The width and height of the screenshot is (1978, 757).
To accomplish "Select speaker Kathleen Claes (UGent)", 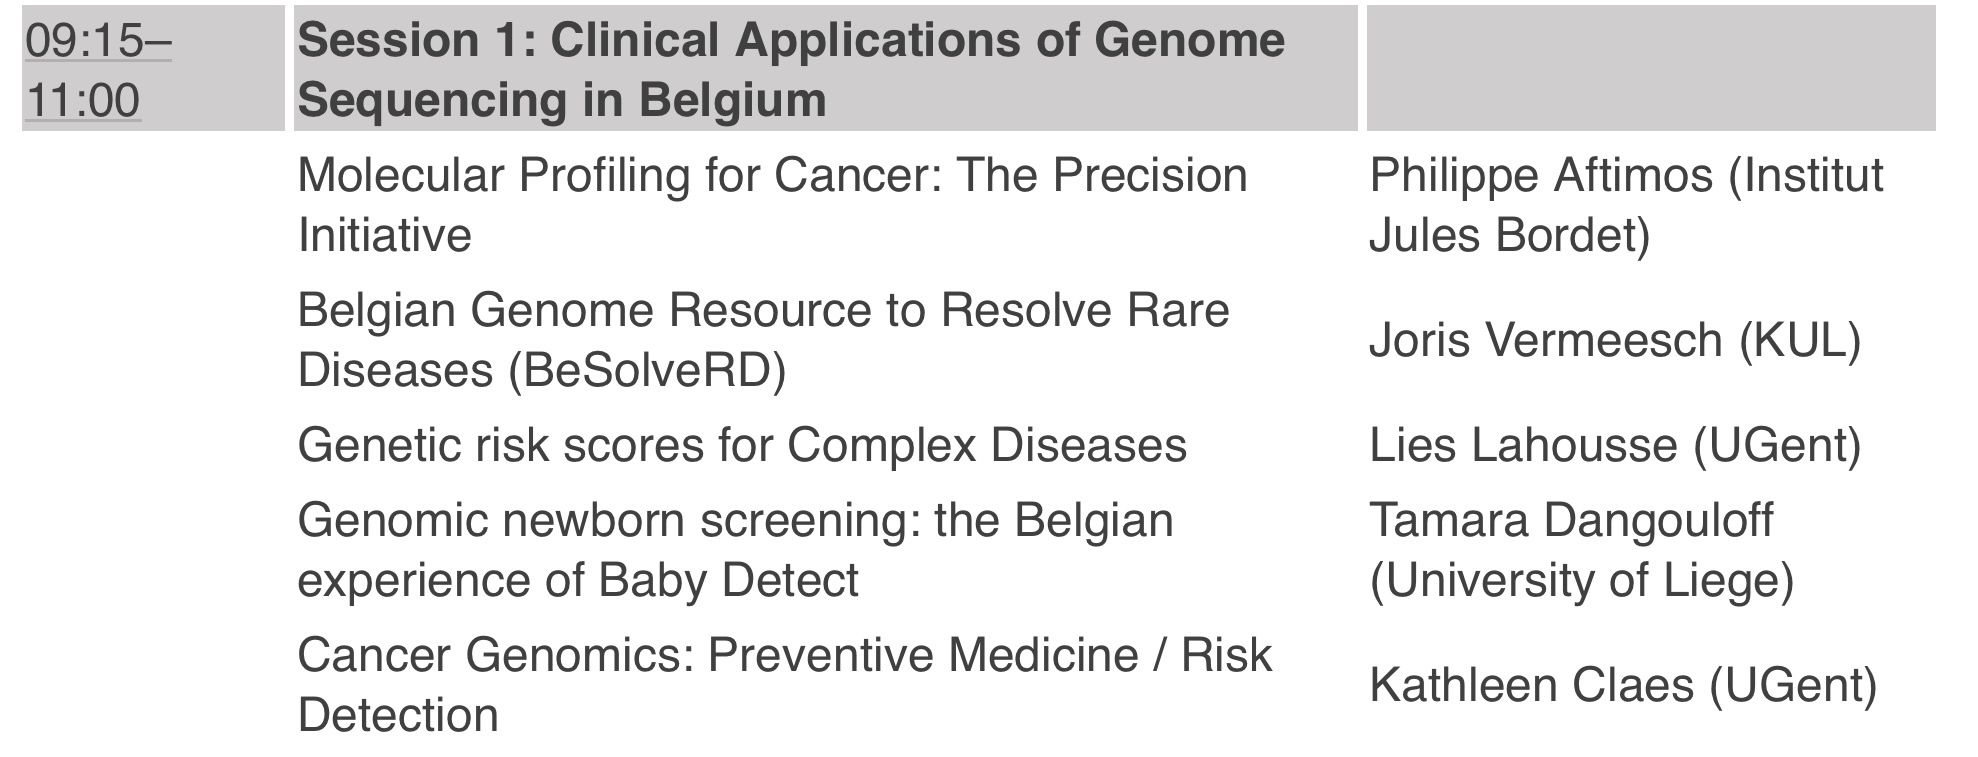I will coord(1623,685).
